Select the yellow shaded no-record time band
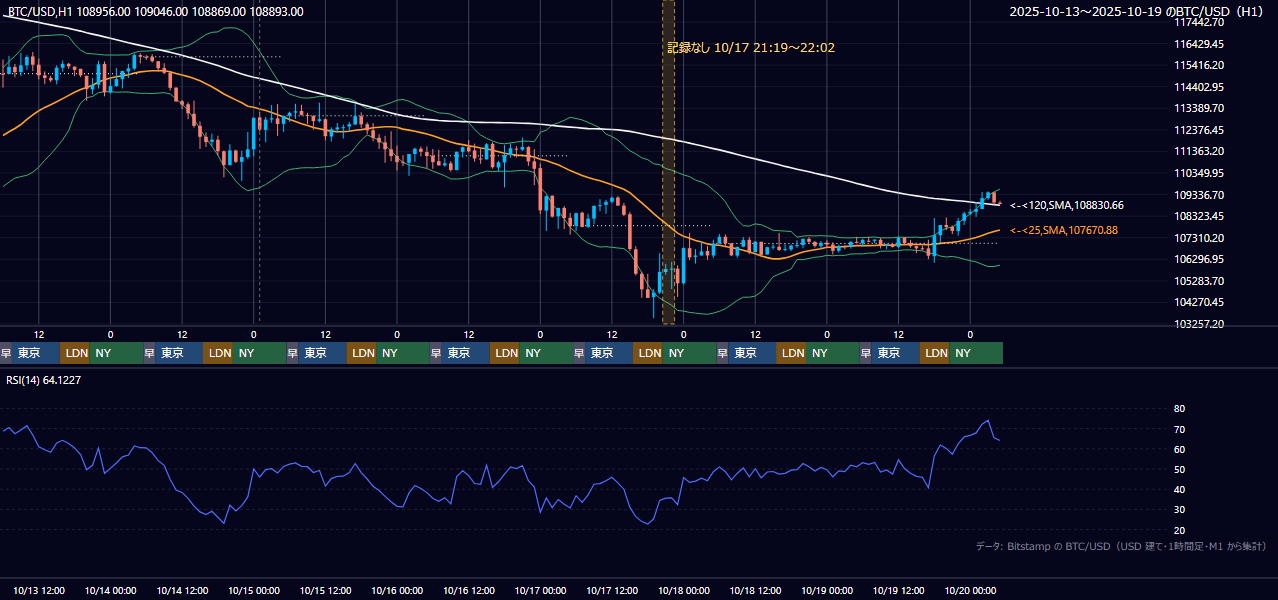This screenshot has width=1278, height=600. click(668, 162)
